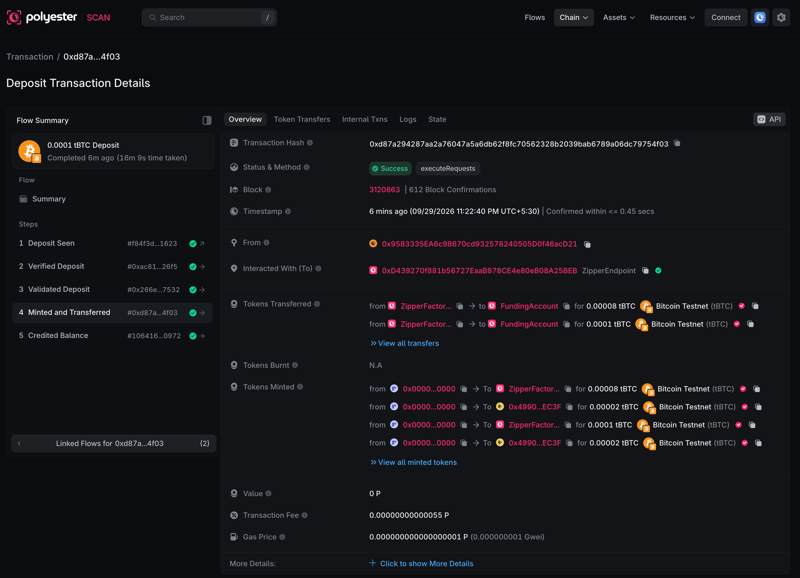Click the API button
Image resolution: width=800 pixels, height=578 pixels.
769,119
